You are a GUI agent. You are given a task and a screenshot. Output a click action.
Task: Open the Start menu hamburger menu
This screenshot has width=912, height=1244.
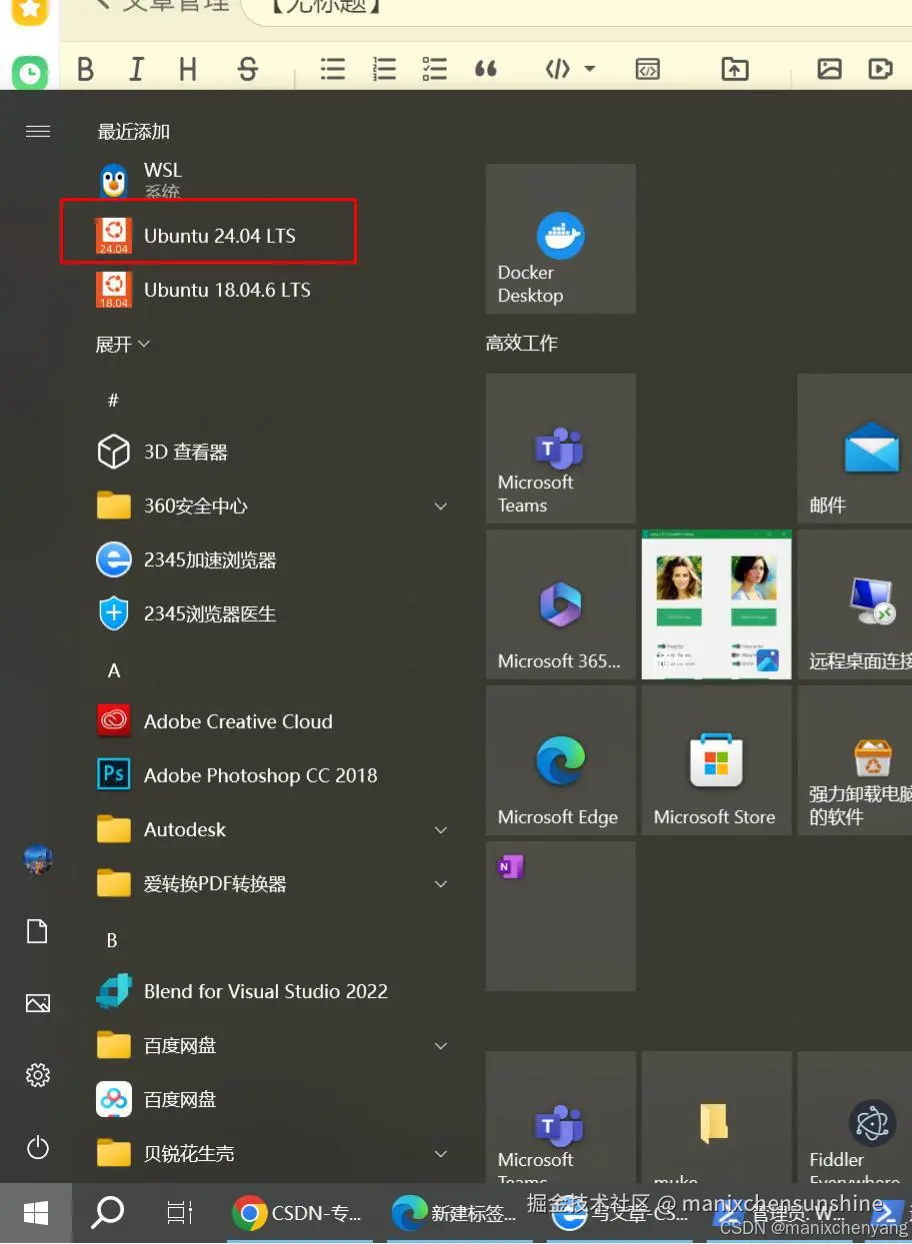pos(37,131)
